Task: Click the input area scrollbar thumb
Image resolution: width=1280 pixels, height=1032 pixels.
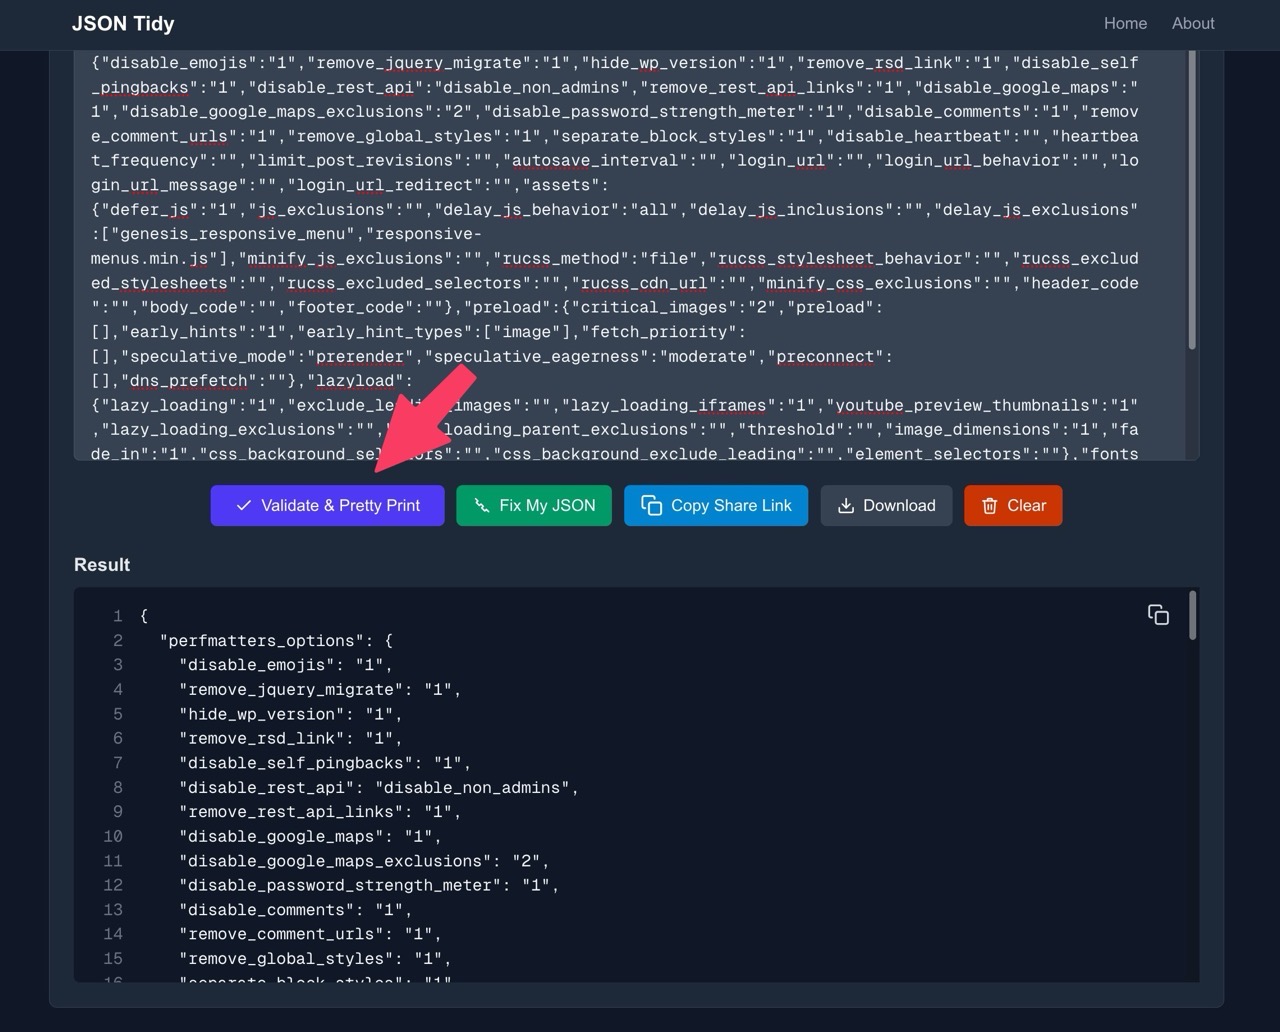Action: pos(1192,200)
